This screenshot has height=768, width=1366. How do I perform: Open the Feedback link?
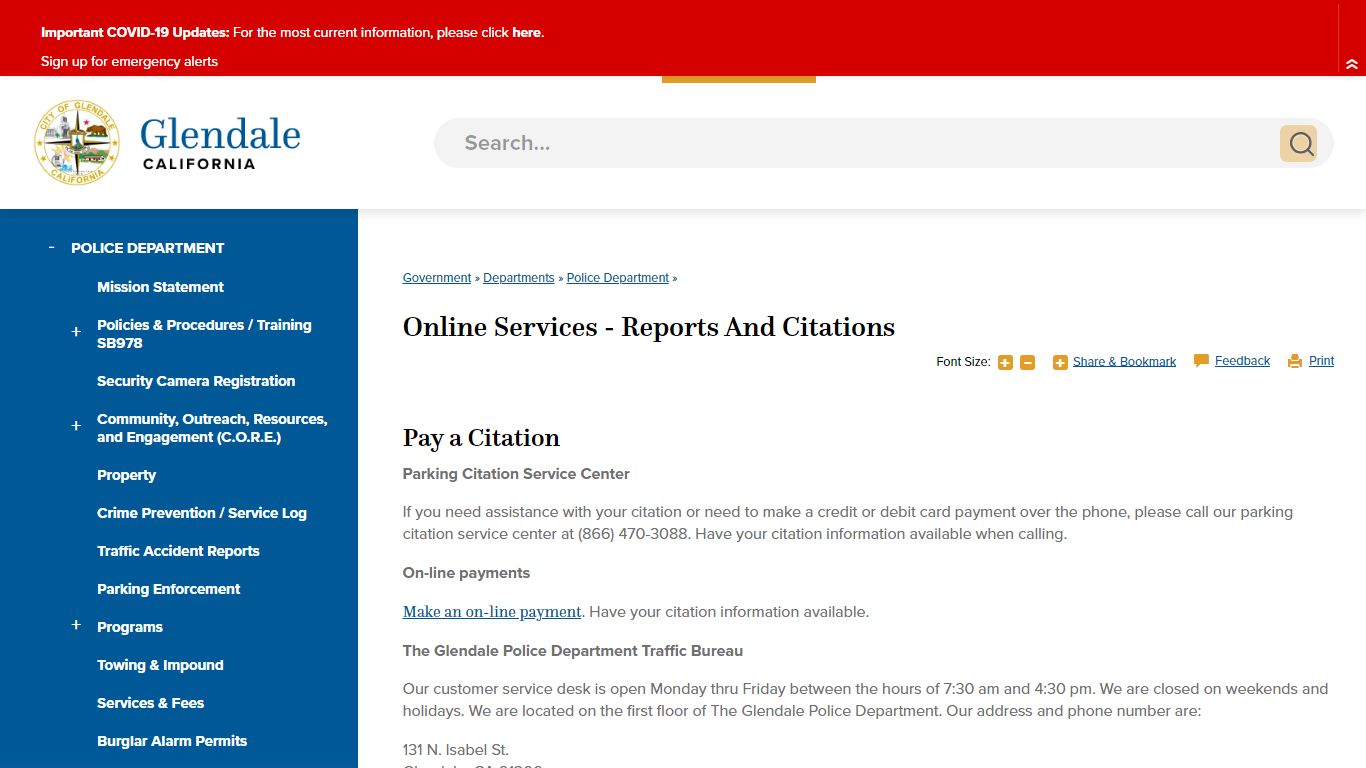click(1242, 361)
